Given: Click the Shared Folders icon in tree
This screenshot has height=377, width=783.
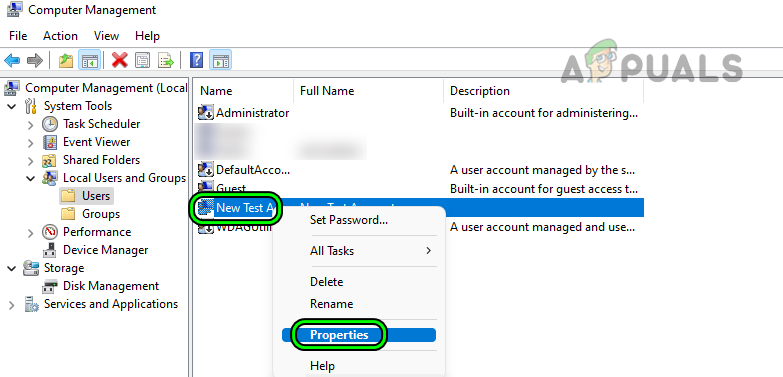Looking at the screenshot, I should (49, 160).
